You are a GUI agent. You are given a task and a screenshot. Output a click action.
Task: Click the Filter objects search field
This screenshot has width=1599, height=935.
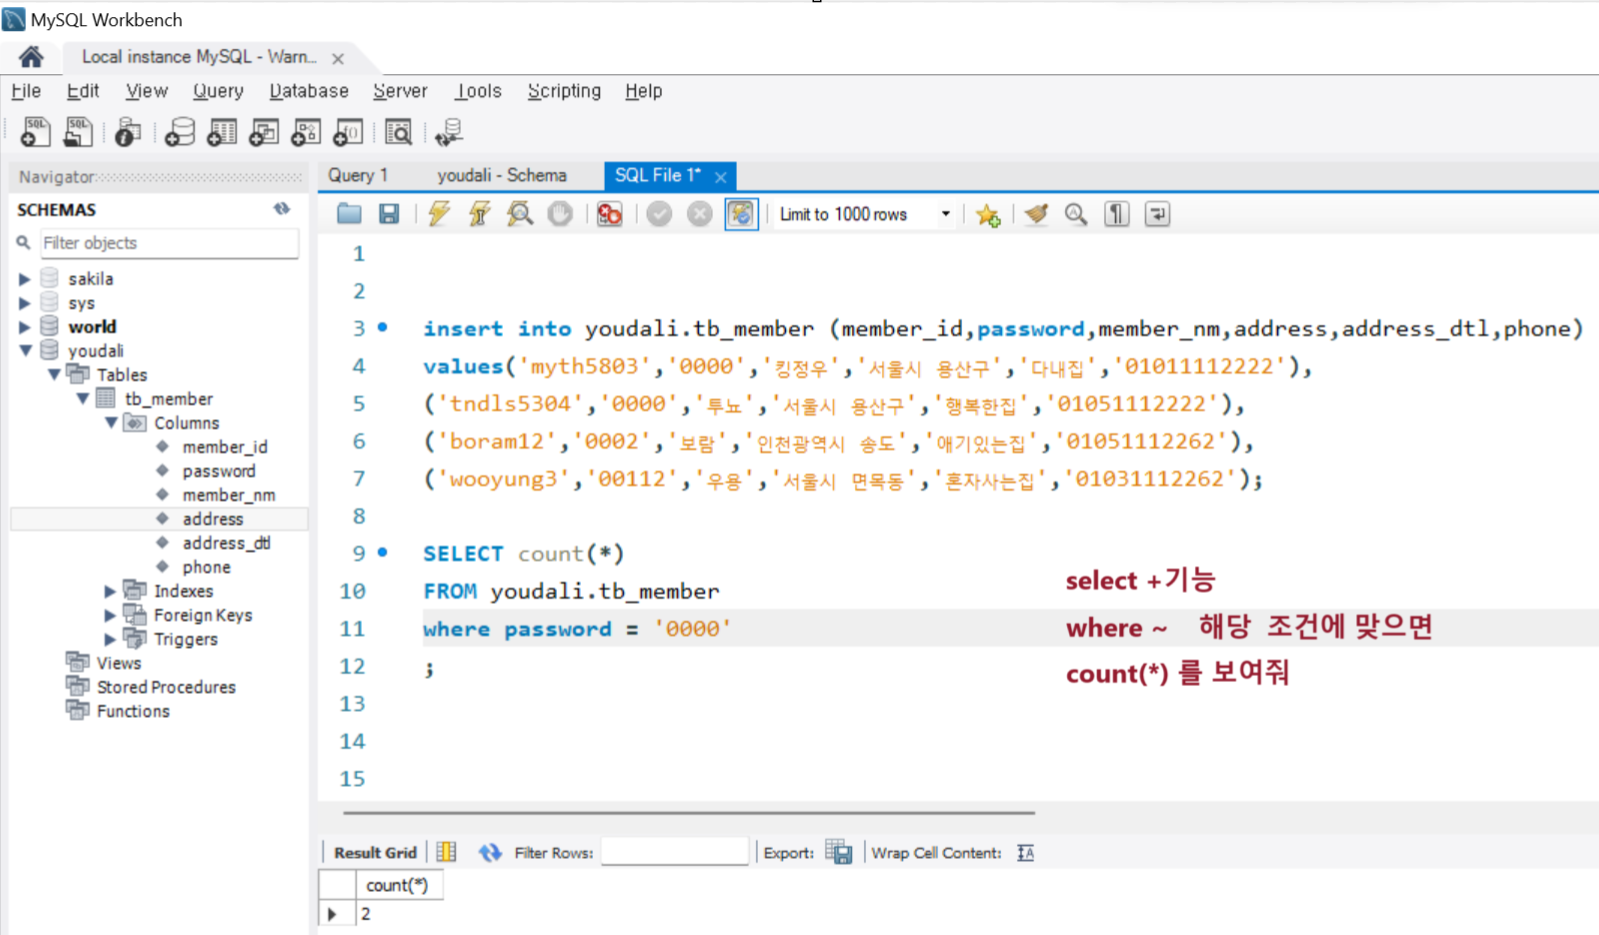168,243
